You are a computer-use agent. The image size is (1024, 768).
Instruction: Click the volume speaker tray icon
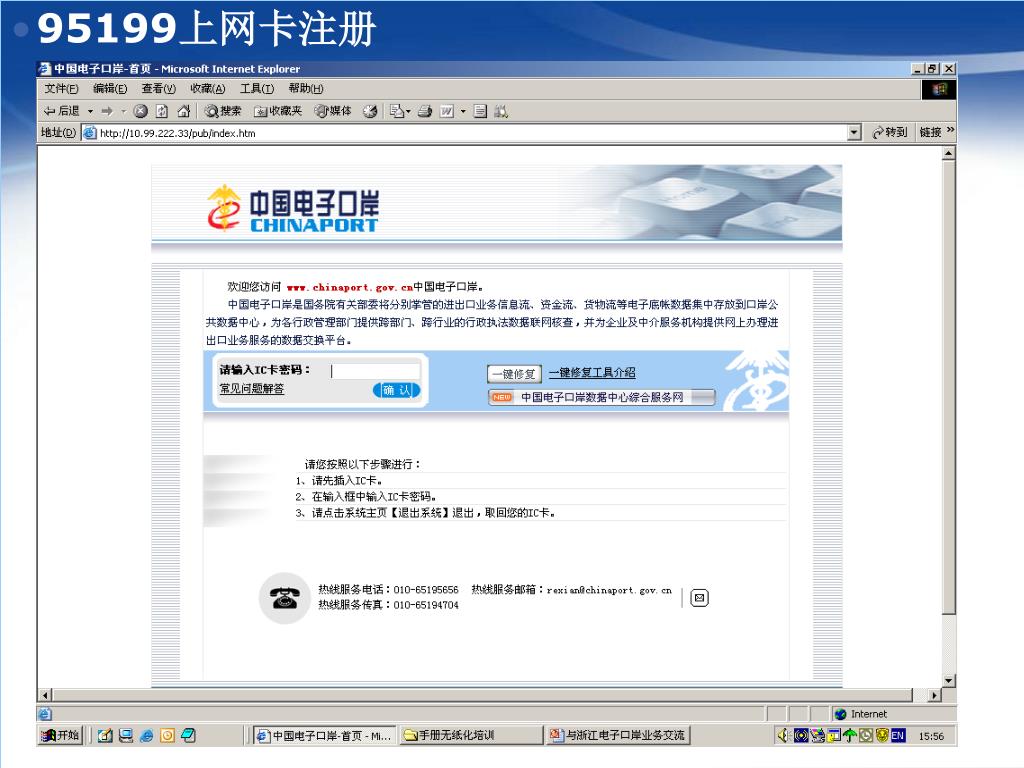784,736
